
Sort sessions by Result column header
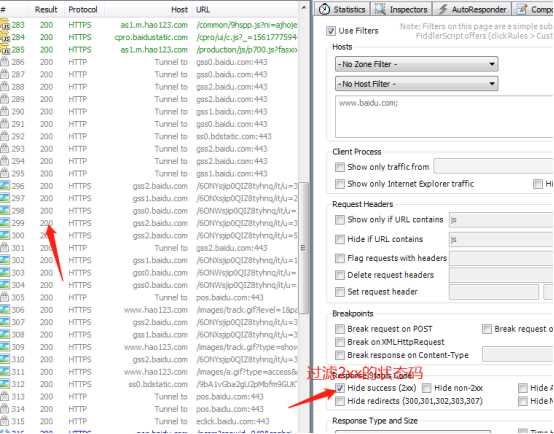coord(46,10)
